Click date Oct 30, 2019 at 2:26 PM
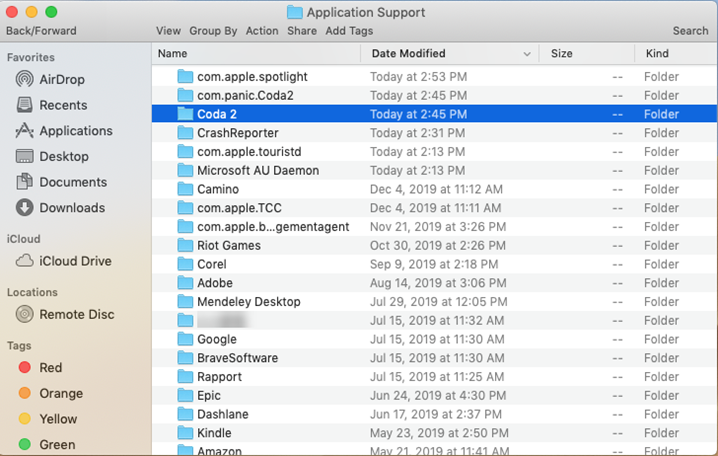718x456 pixels. [438, 245]
